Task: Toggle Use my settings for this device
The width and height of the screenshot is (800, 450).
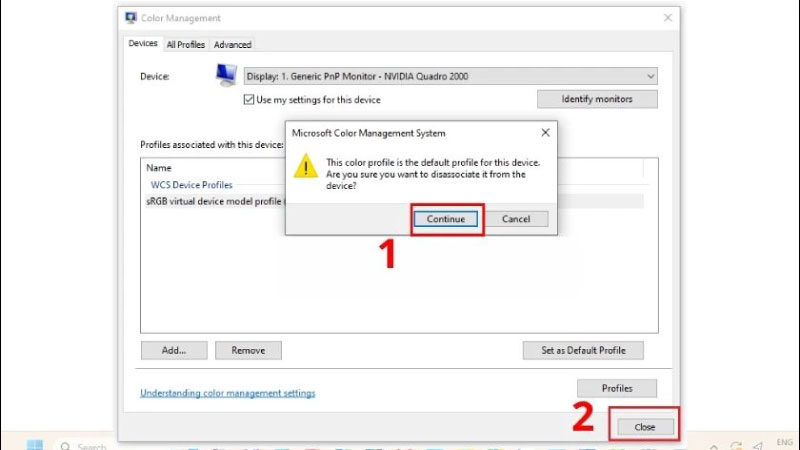Action: pos(249,100)
